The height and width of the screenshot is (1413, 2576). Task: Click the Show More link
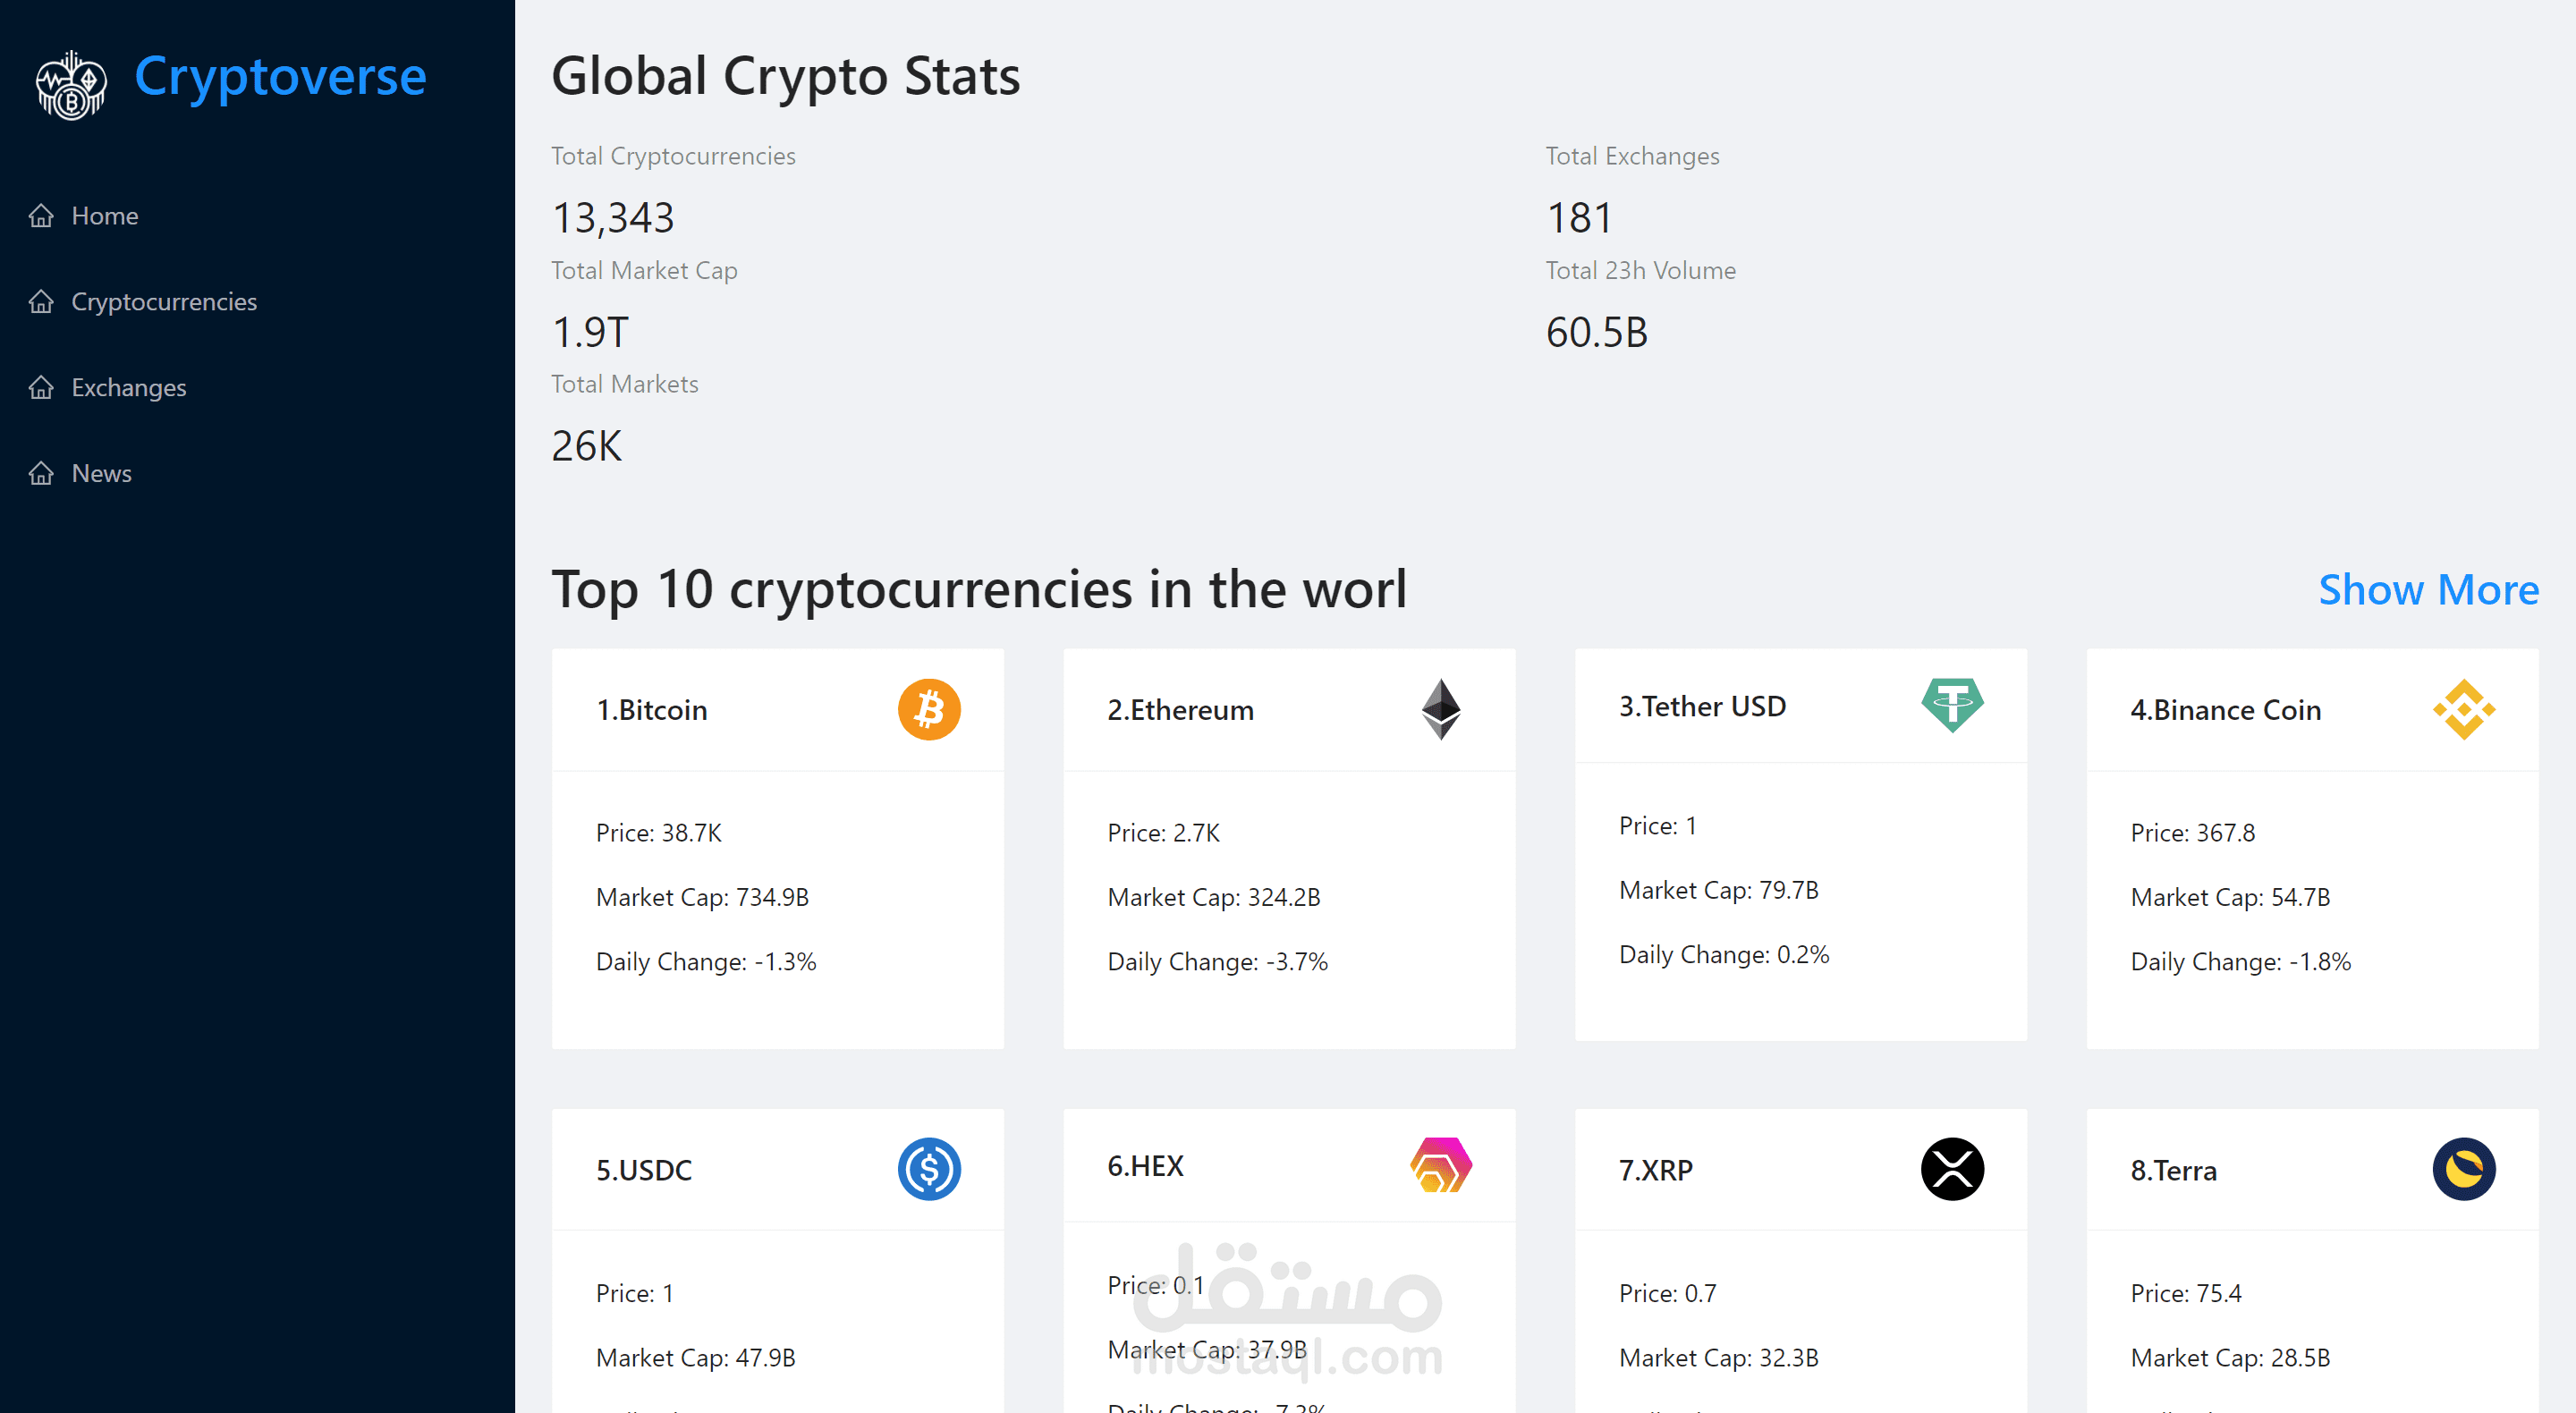[2428, 590]
